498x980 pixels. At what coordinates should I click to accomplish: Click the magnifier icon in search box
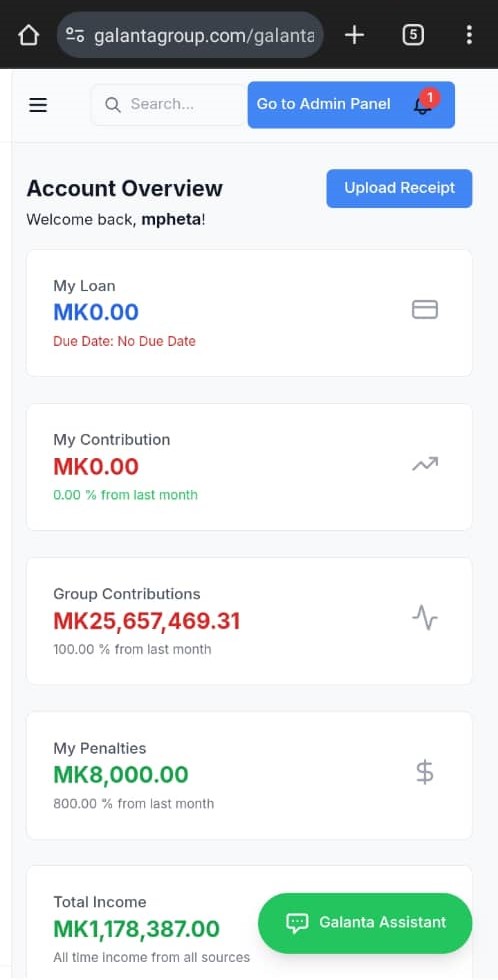[112, 105]
